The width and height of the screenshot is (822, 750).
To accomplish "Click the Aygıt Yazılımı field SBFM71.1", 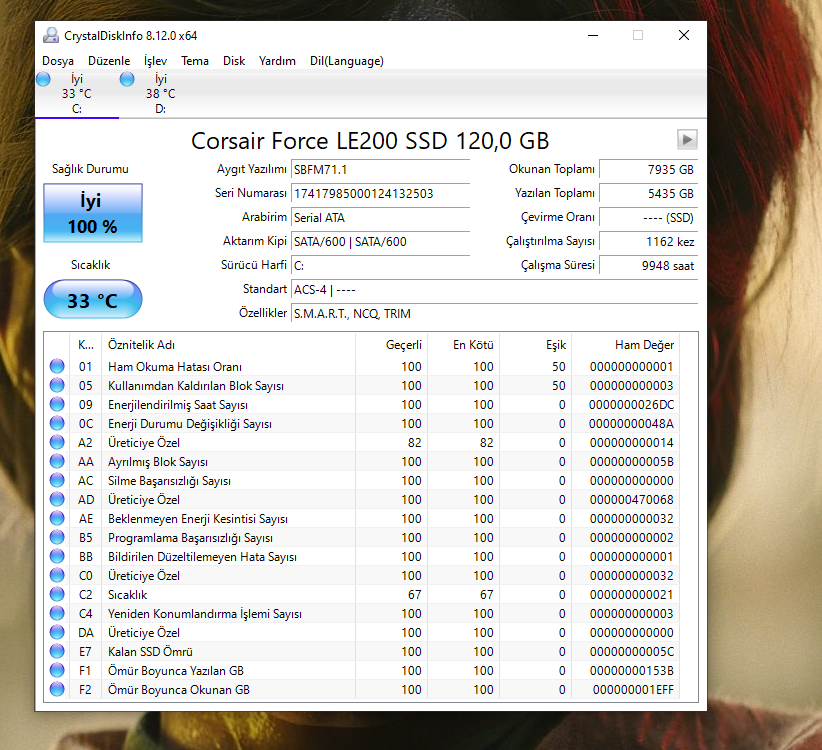I will click(380, 170).
